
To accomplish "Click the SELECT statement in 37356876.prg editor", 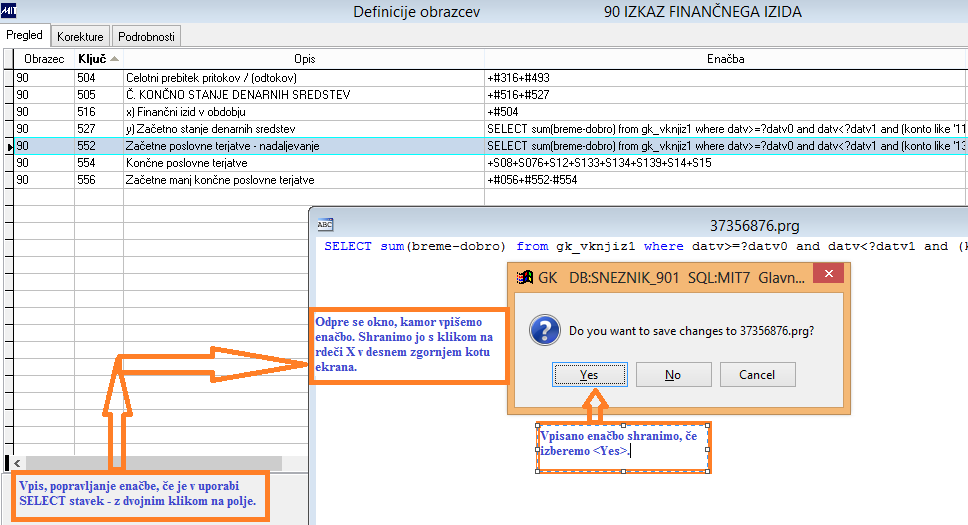I will [645, 246].
